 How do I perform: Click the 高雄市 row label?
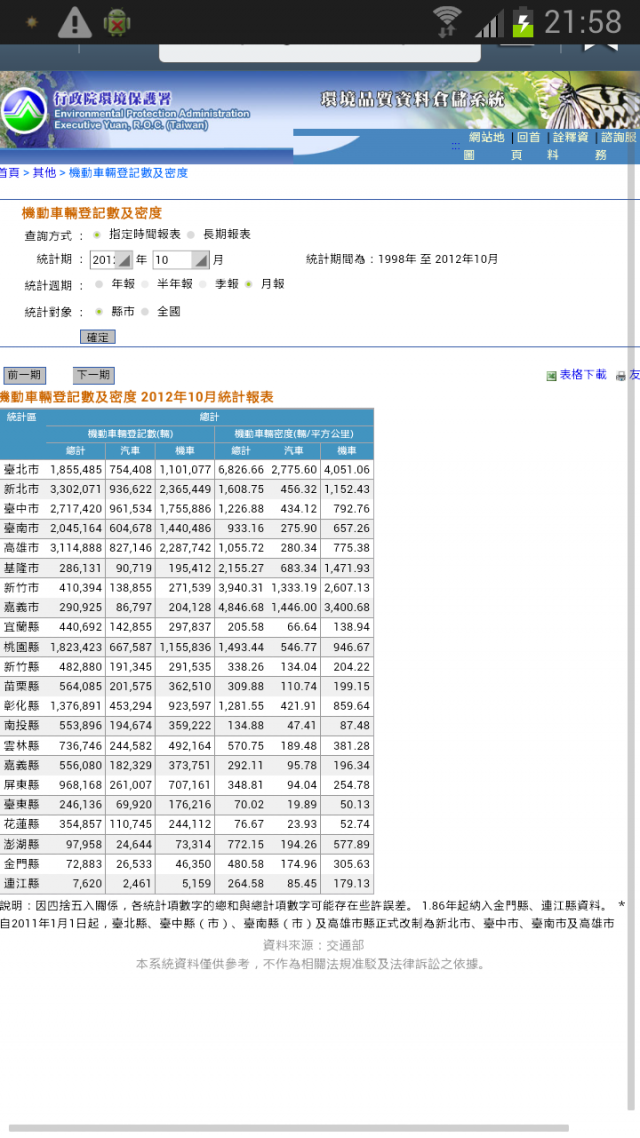pyautogui.click(x=22, y=549)
